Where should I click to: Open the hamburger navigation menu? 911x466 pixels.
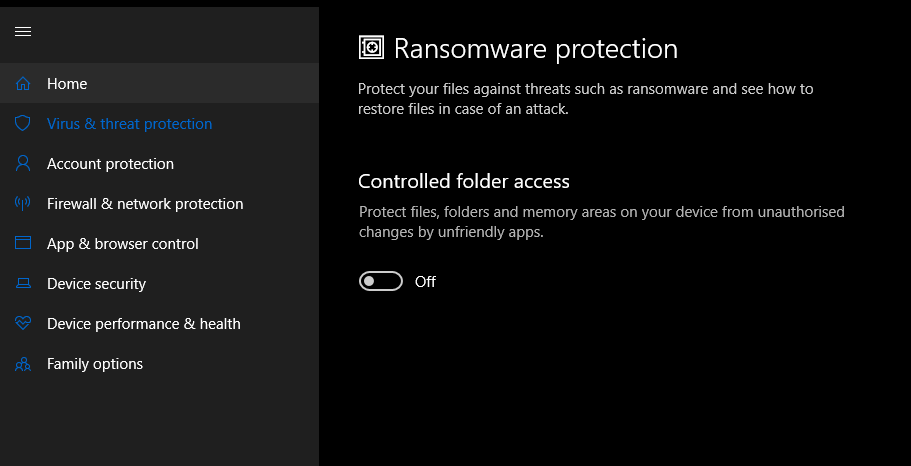[x=23, y=31]
